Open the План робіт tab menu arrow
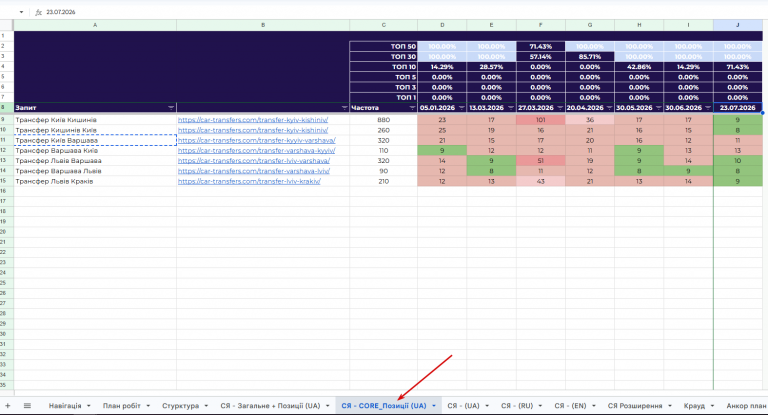This screenshot has height=415, width=768. tap(148, 406)
